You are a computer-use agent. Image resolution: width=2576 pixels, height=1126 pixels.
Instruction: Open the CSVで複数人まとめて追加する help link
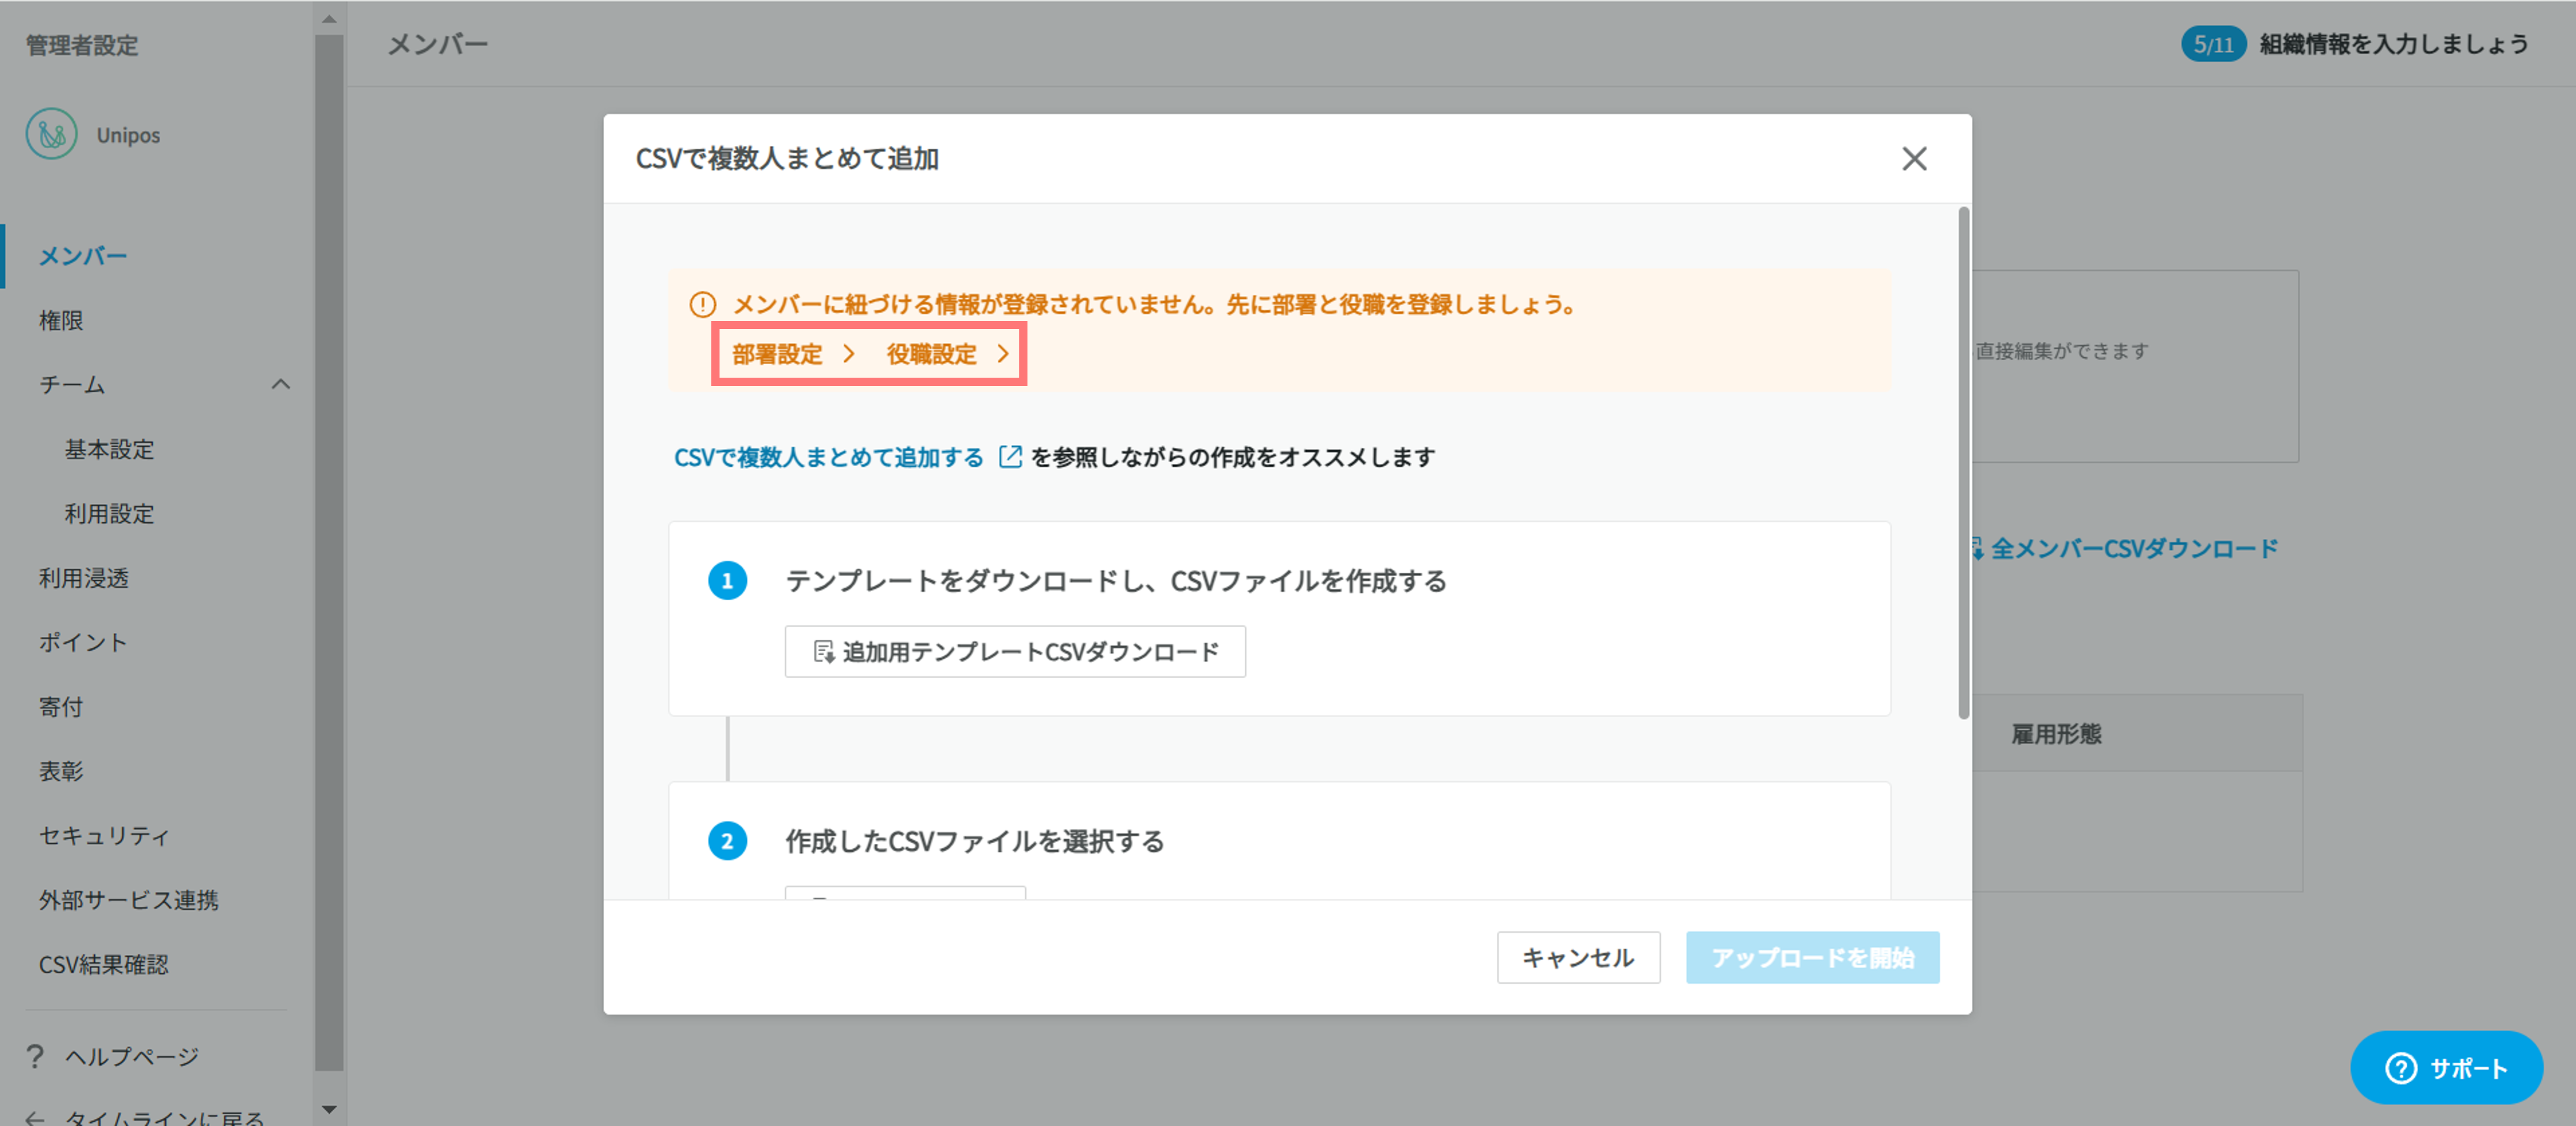point(828,457)
